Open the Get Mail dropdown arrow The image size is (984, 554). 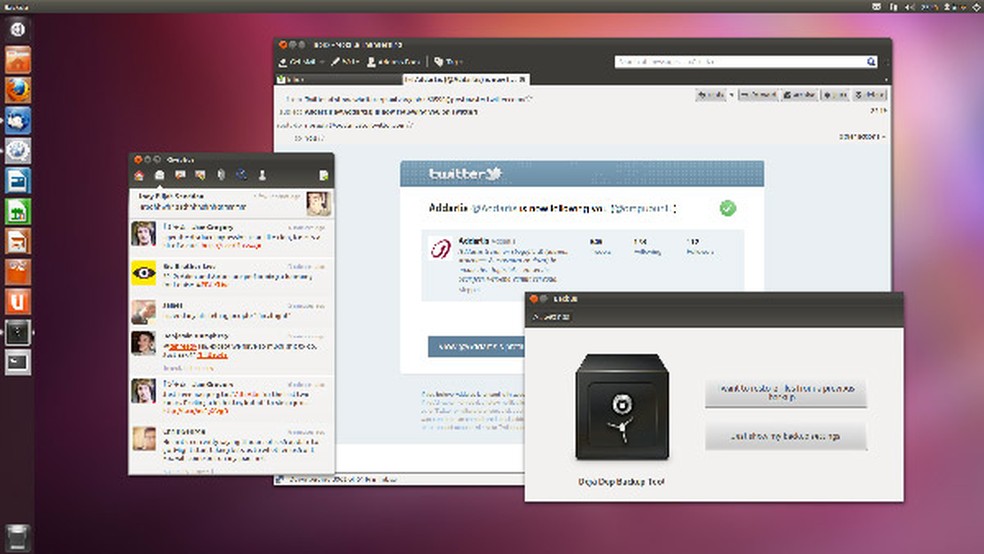[x=322, y=61]
